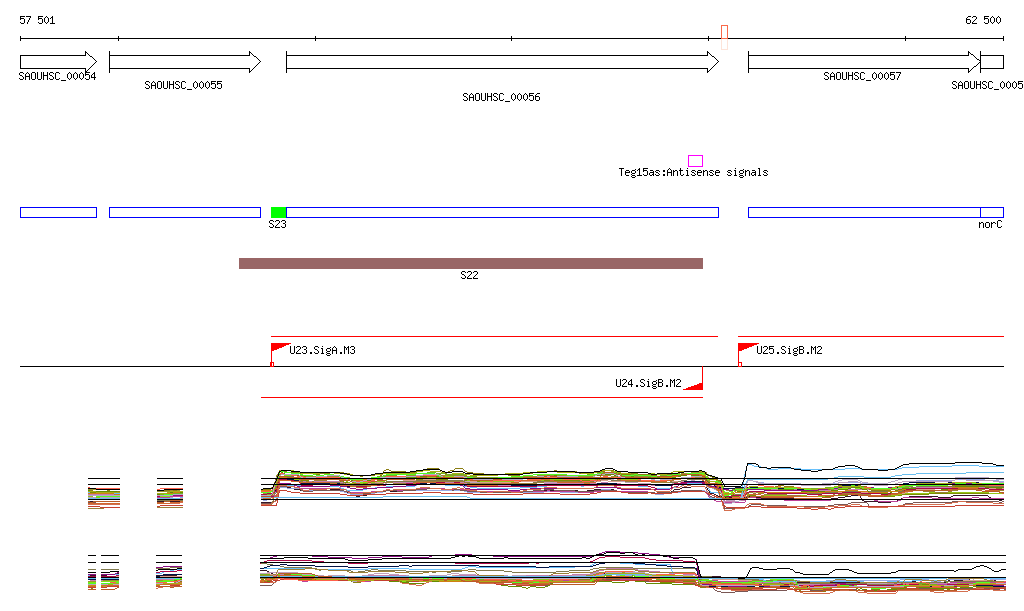Click the norC gene label
Viewport: 1024px width, 611px height.
990,225
